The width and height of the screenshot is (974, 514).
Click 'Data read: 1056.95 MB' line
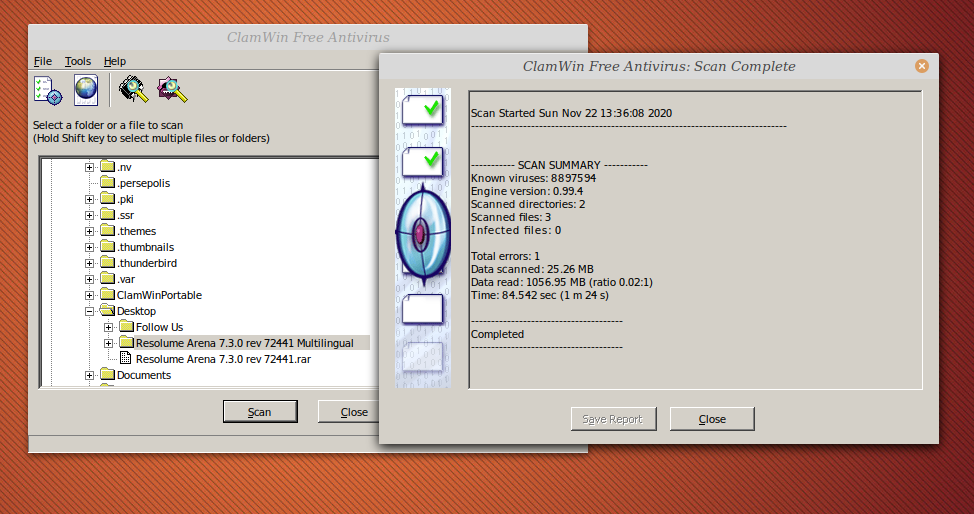coord(562,282)
